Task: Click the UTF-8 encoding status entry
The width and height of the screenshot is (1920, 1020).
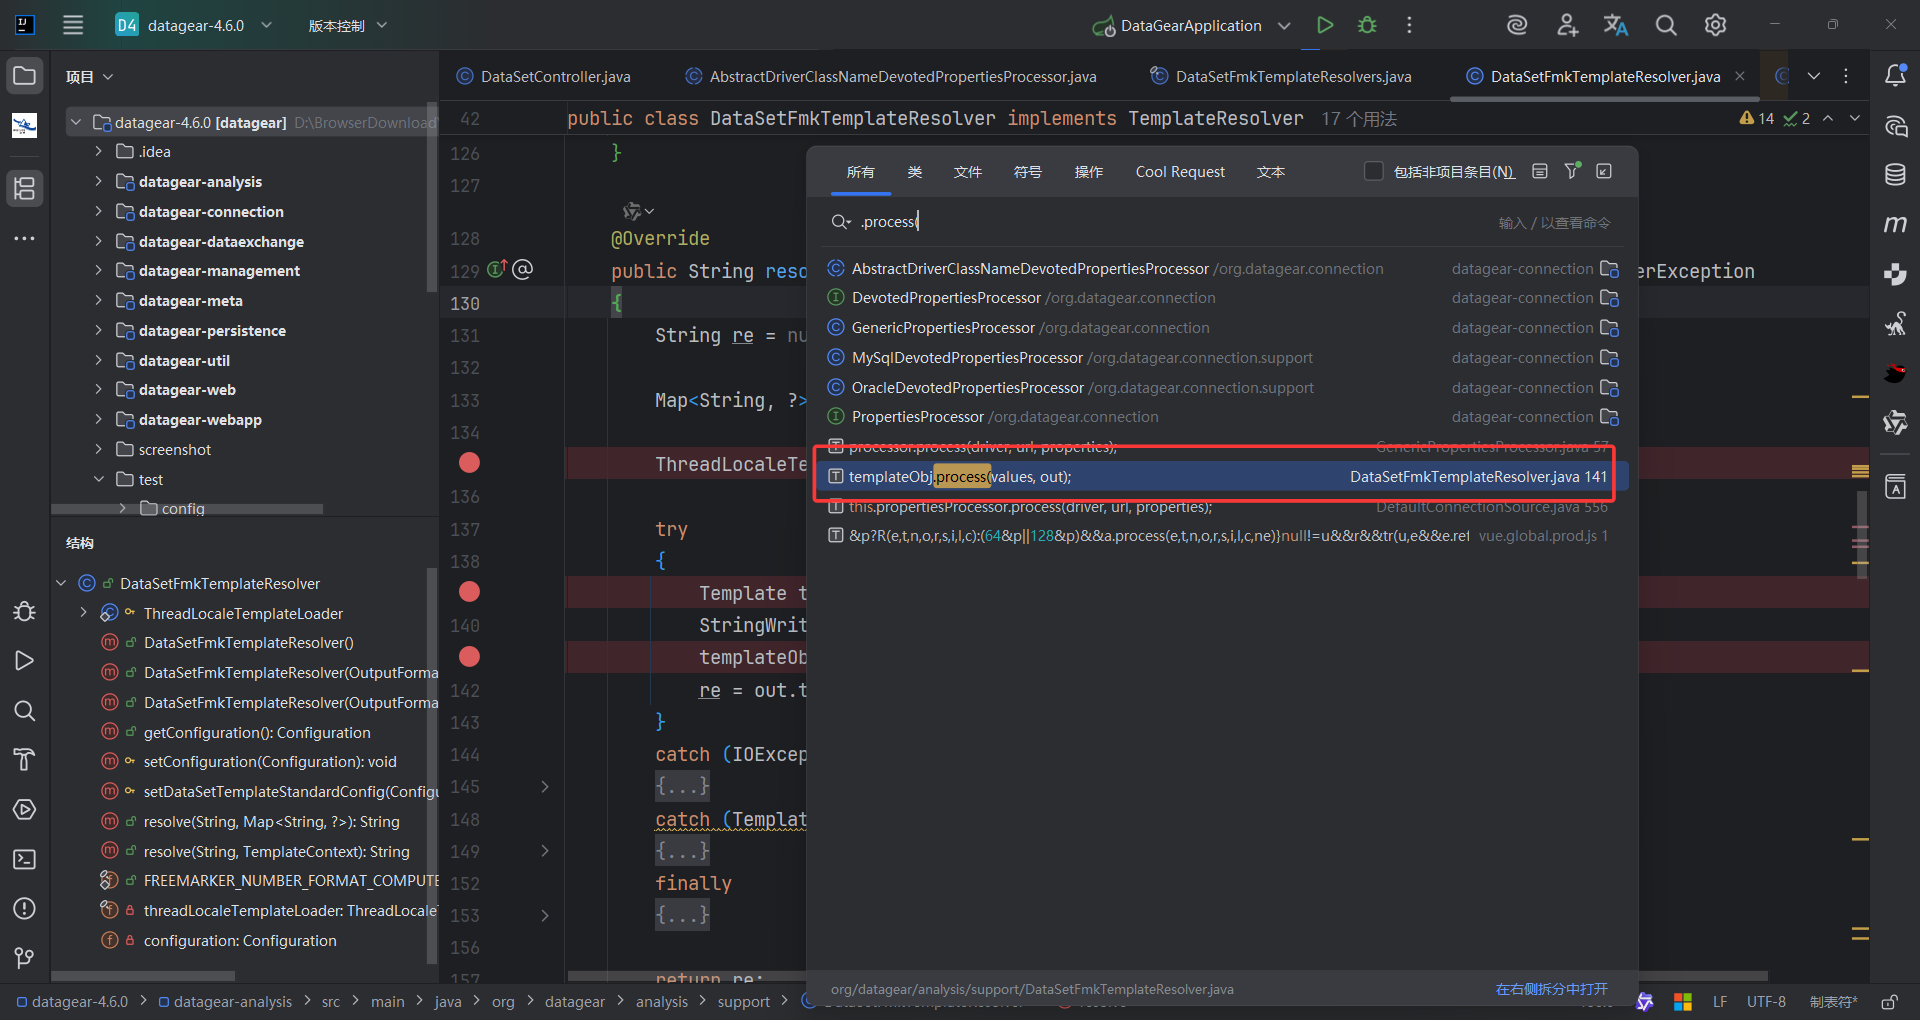Action: tap(1766, 1001)
